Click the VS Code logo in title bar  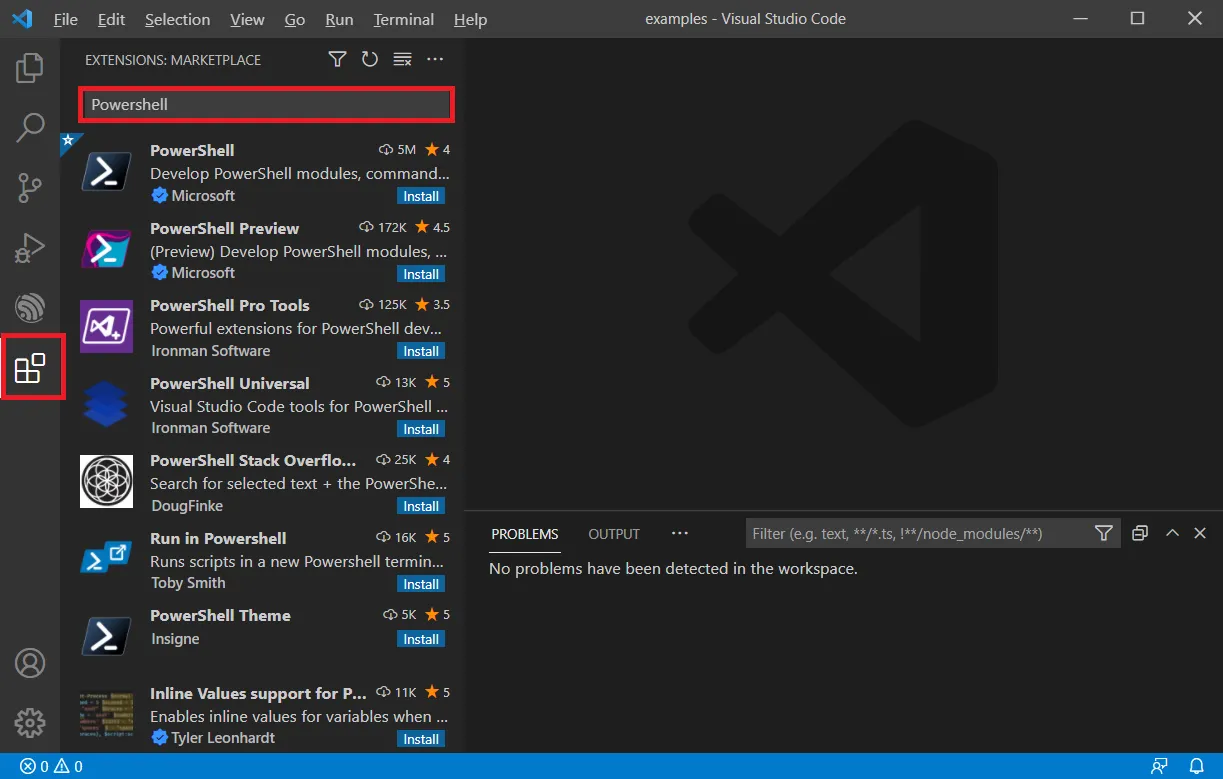(x=23, y=19)
